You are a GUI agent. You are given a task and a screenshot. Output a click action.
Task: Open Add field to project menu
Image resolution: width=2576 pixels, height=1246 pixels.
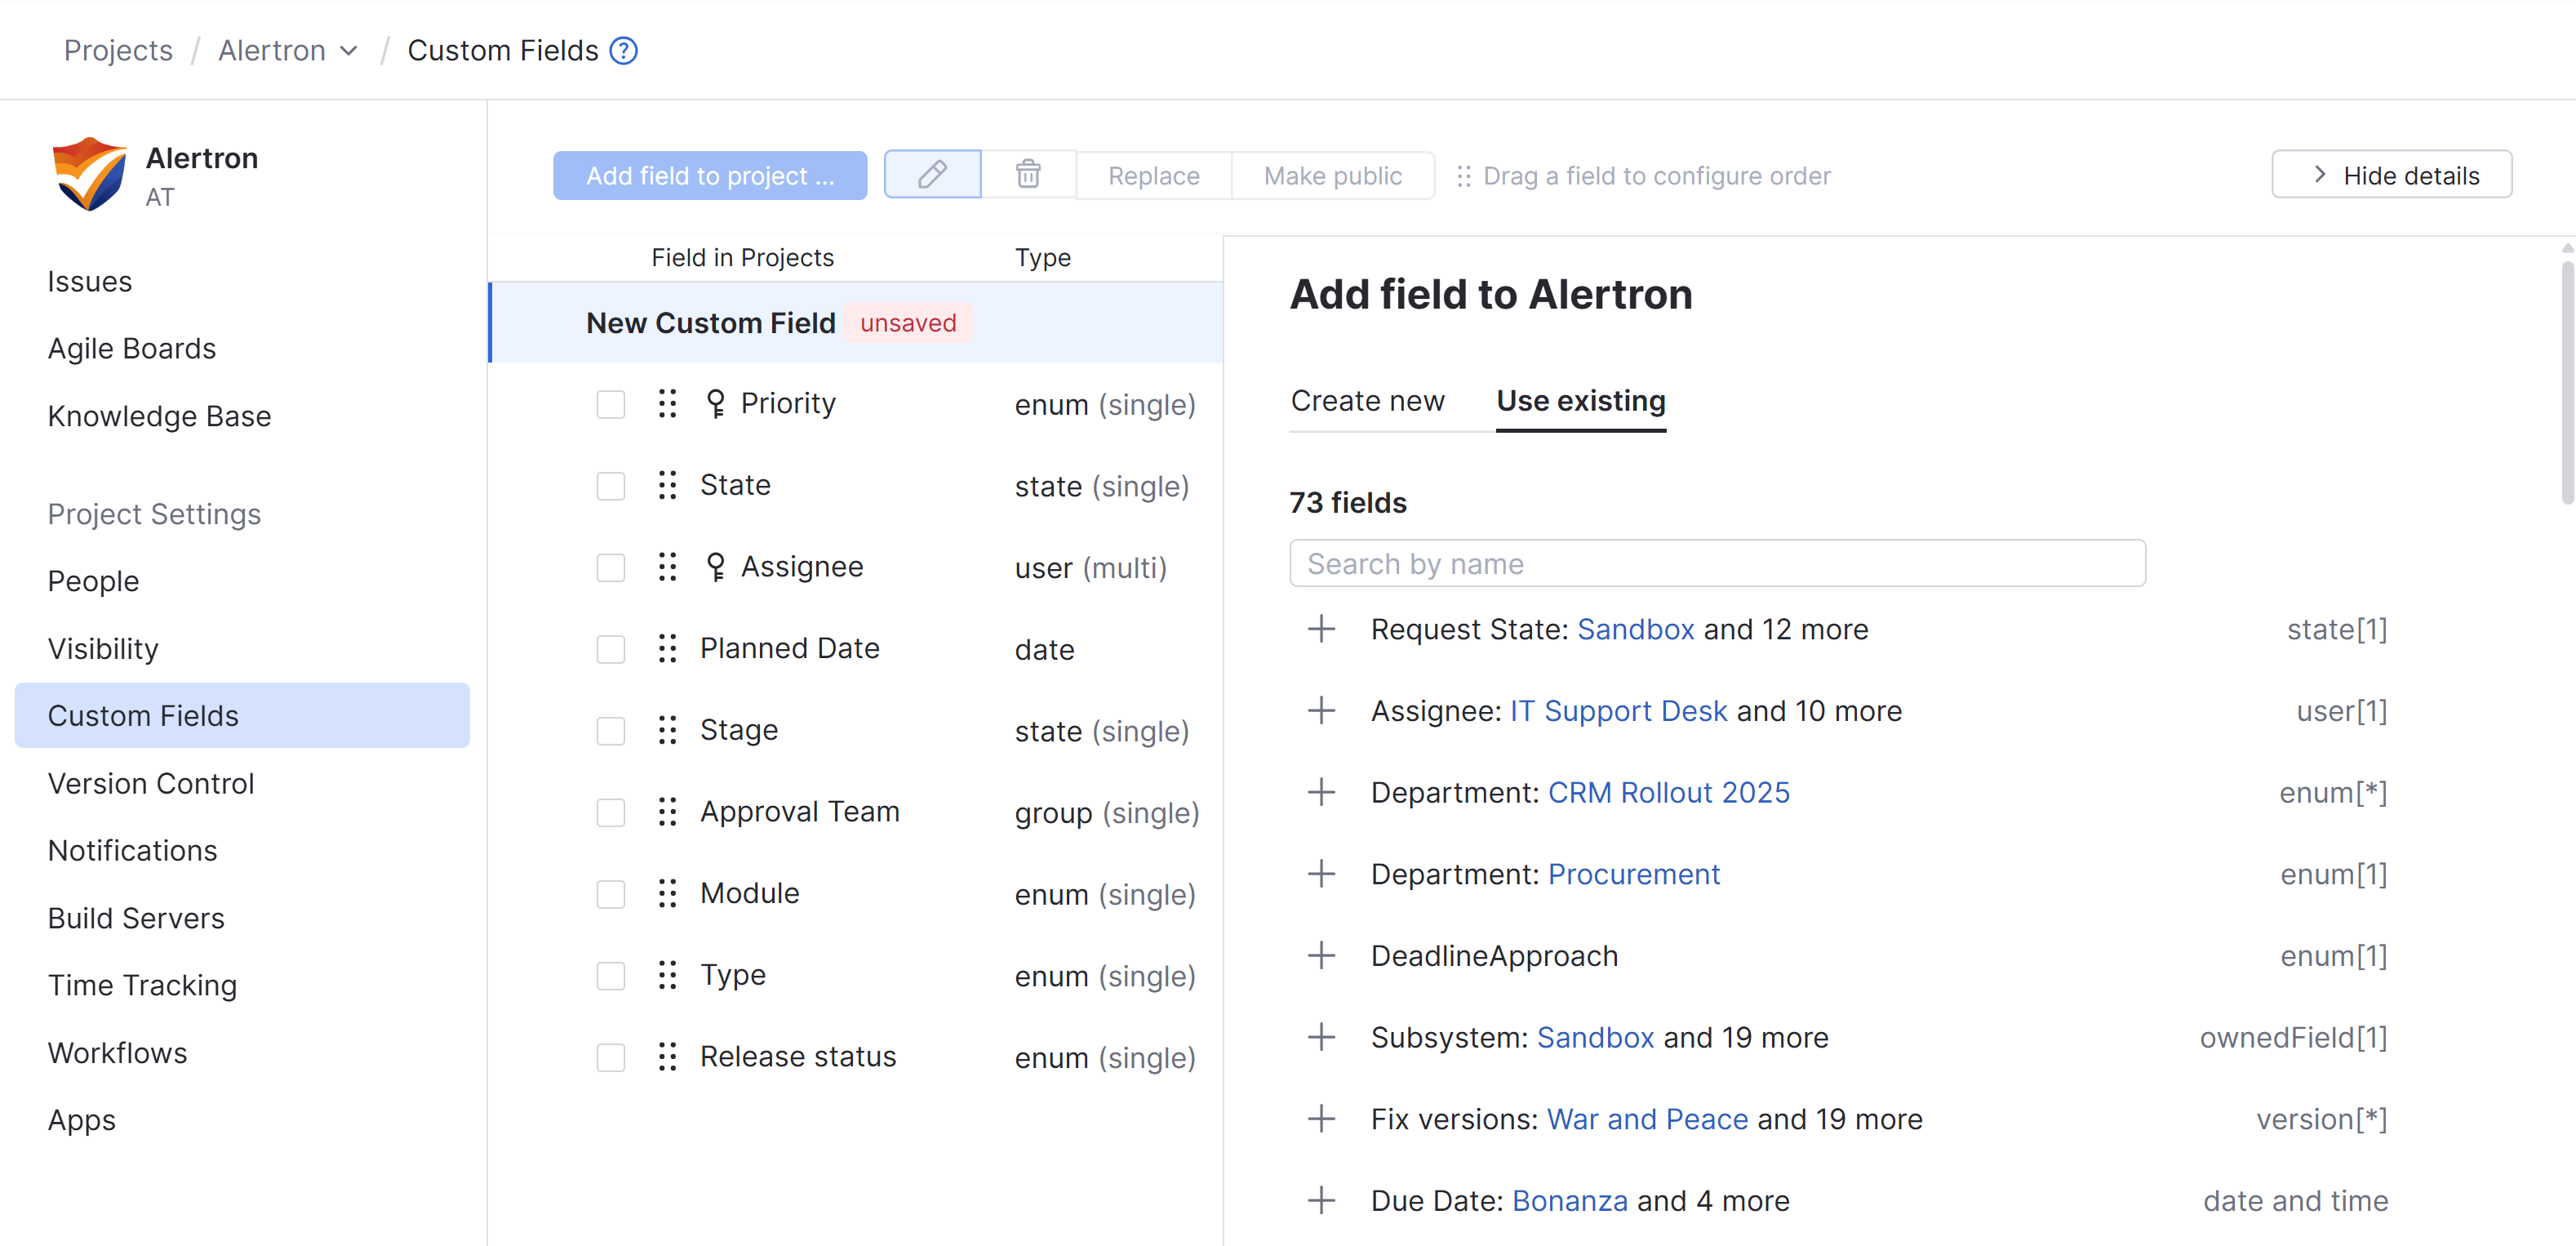click(x=709, y=175)
